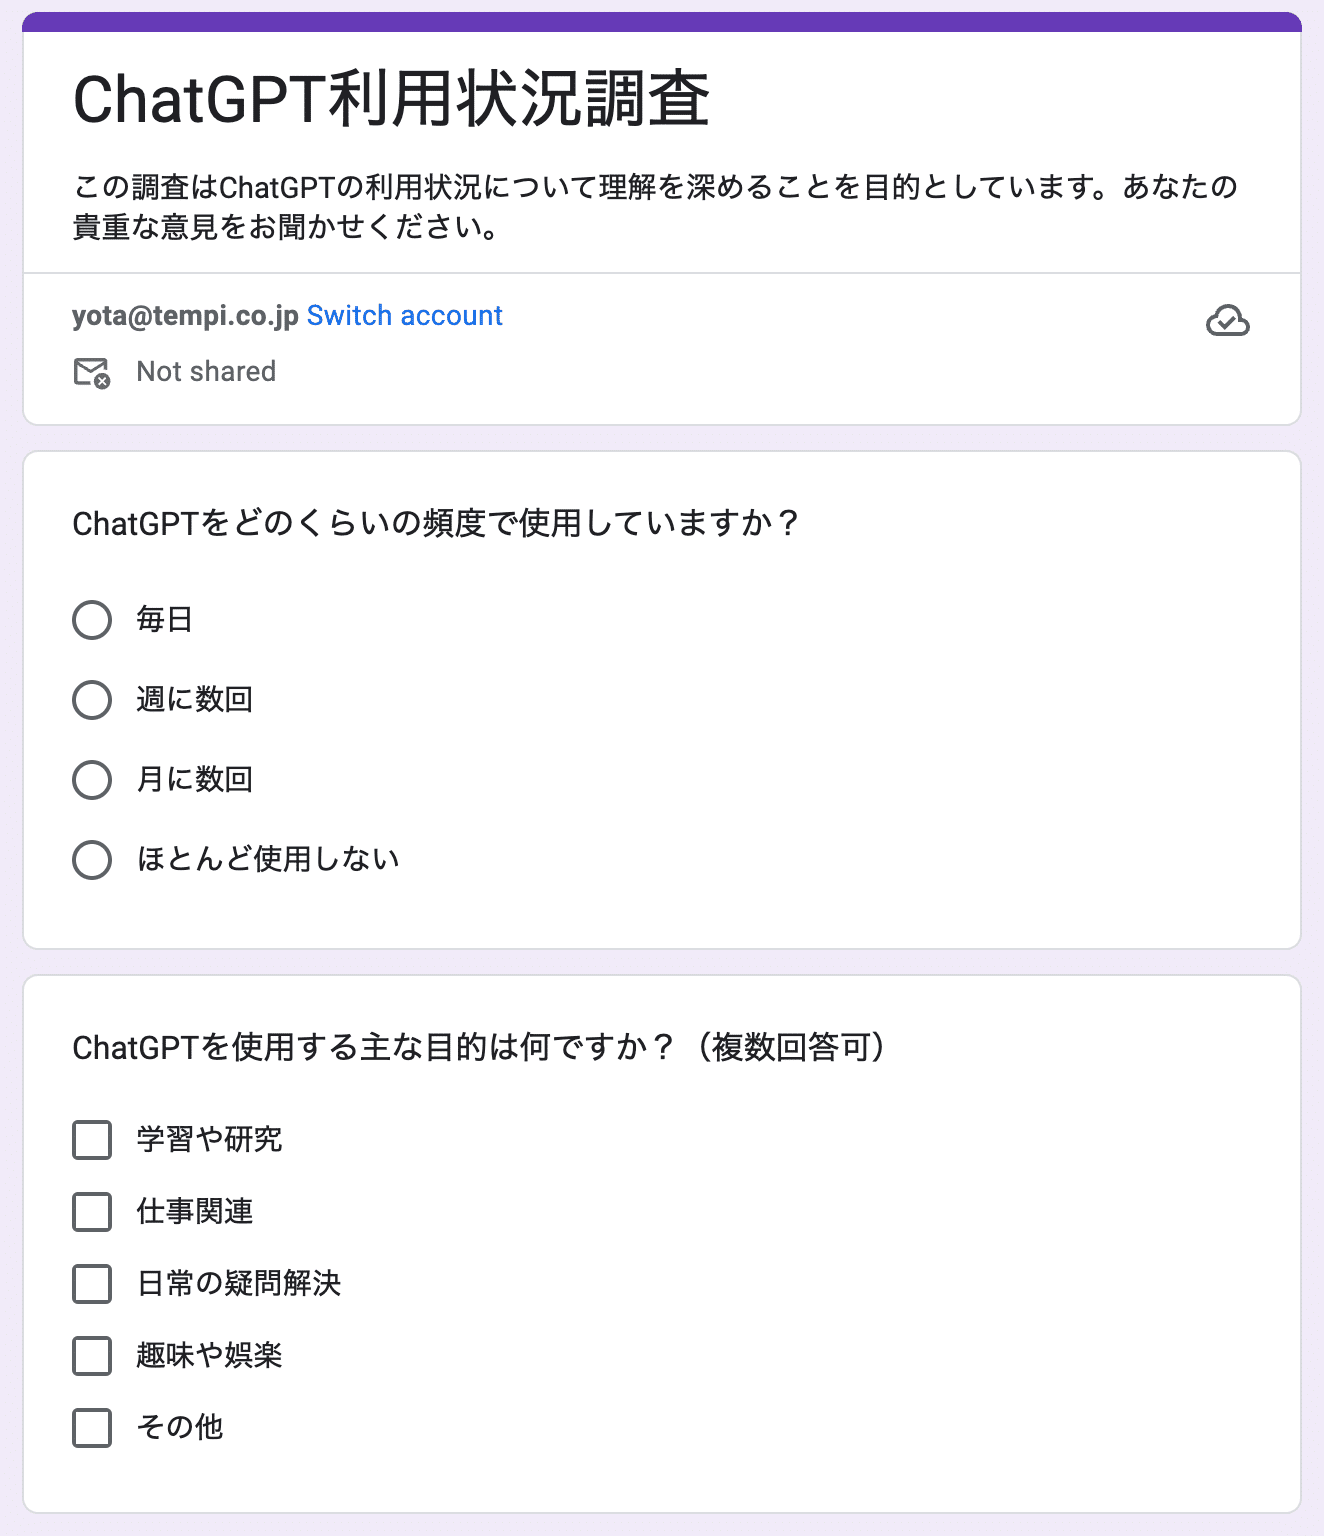Viewport: 1324px width, 1536px height.
Task: Enable the 日常の疑問解決 checkbox
Action: point(92,1284)
